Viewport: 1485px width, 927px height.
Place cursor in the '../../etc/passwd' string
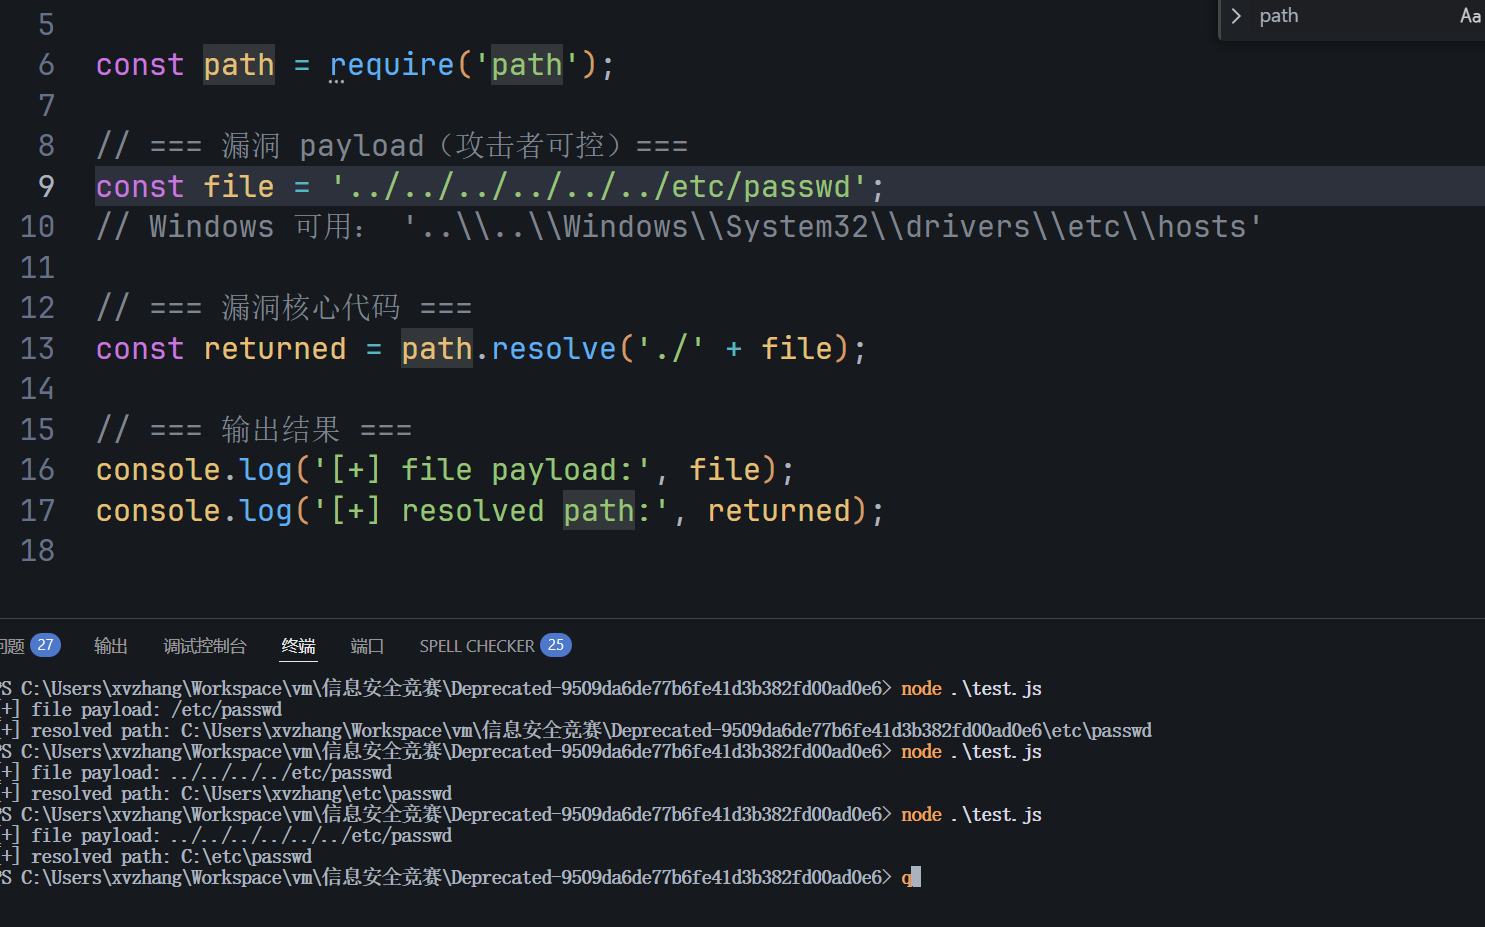598,186
